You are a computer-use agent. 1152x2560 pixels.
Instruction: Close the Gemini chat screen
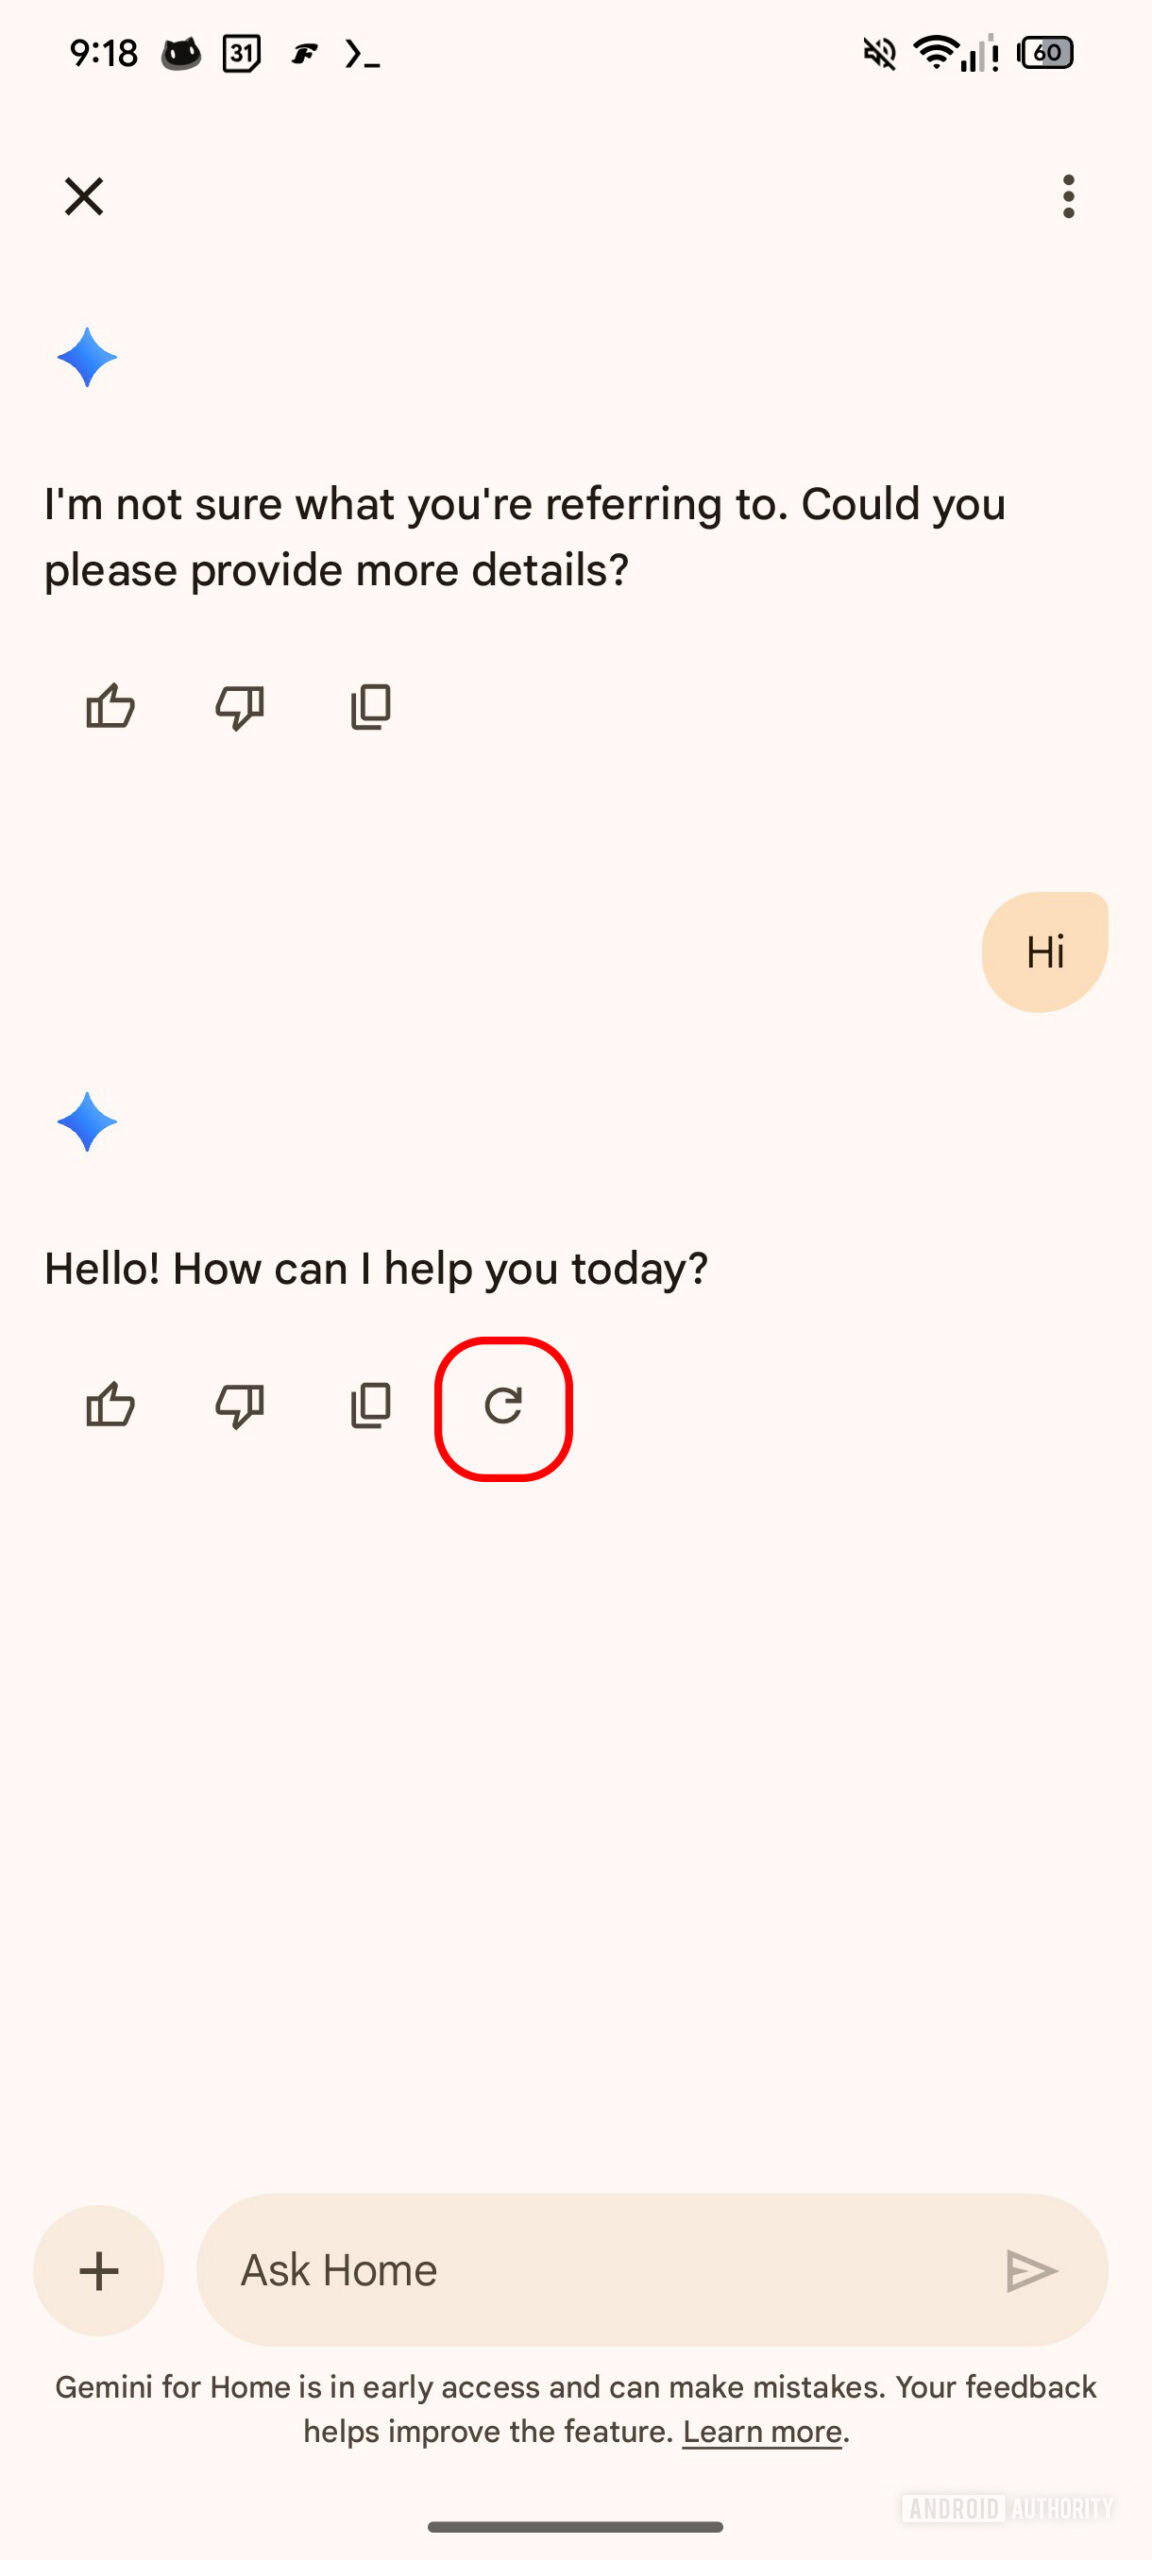(x=84, y=196)
